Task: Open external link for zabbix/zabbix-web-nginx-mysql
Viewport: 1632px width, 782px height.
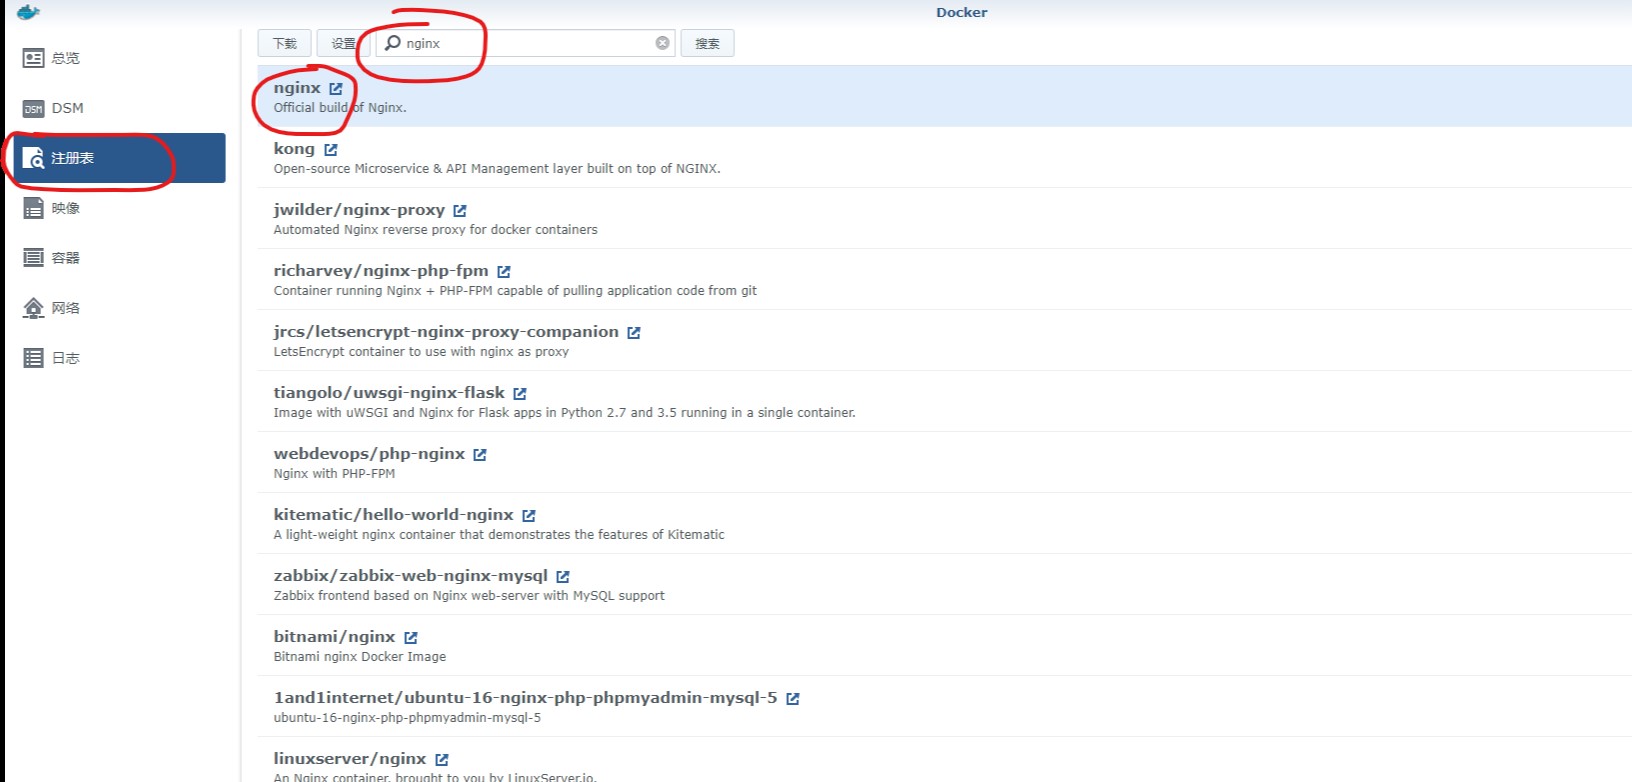Action: (563, 577)
